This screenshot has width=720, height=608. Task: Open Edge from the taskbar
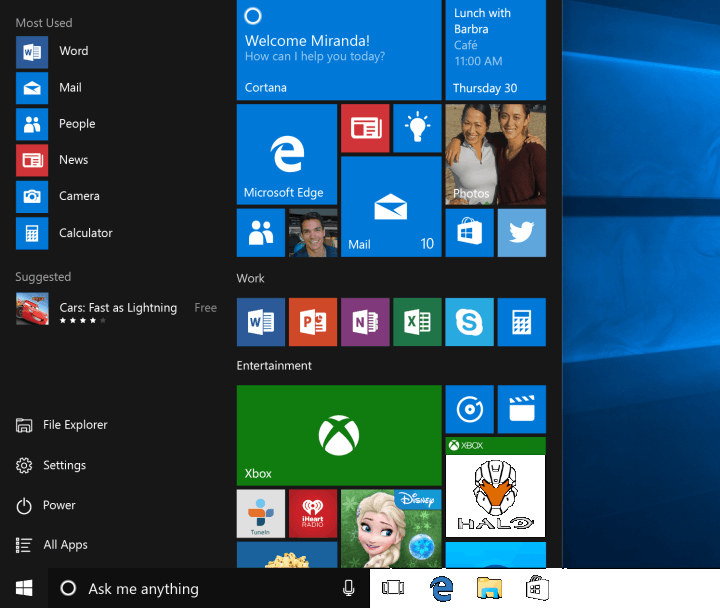(x=441, y=588)
